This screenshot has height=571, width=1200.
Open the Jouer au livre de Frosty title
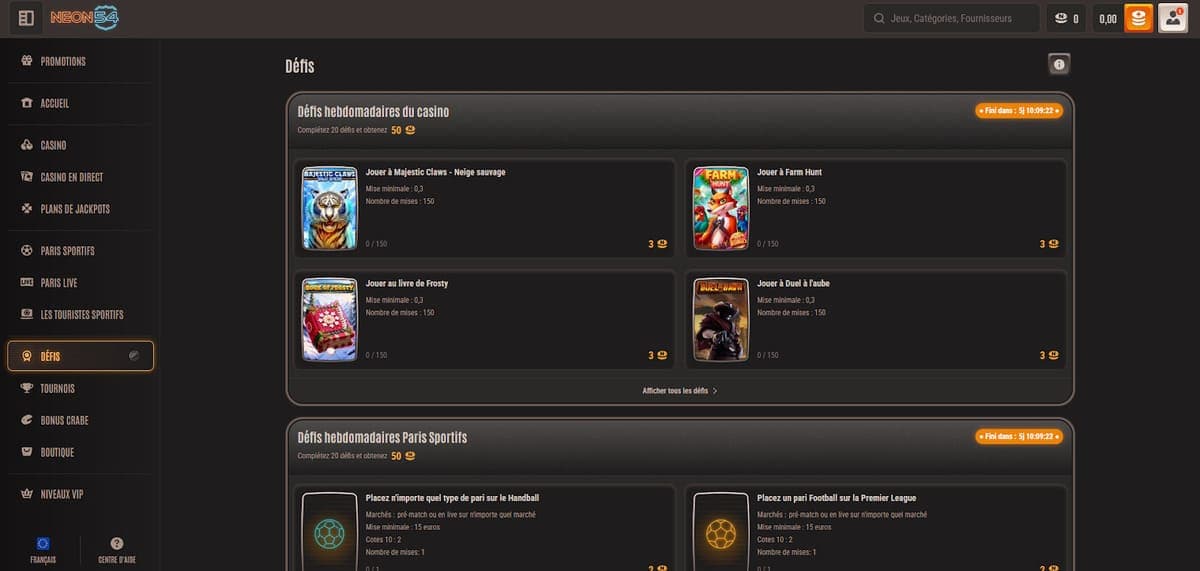407,283
